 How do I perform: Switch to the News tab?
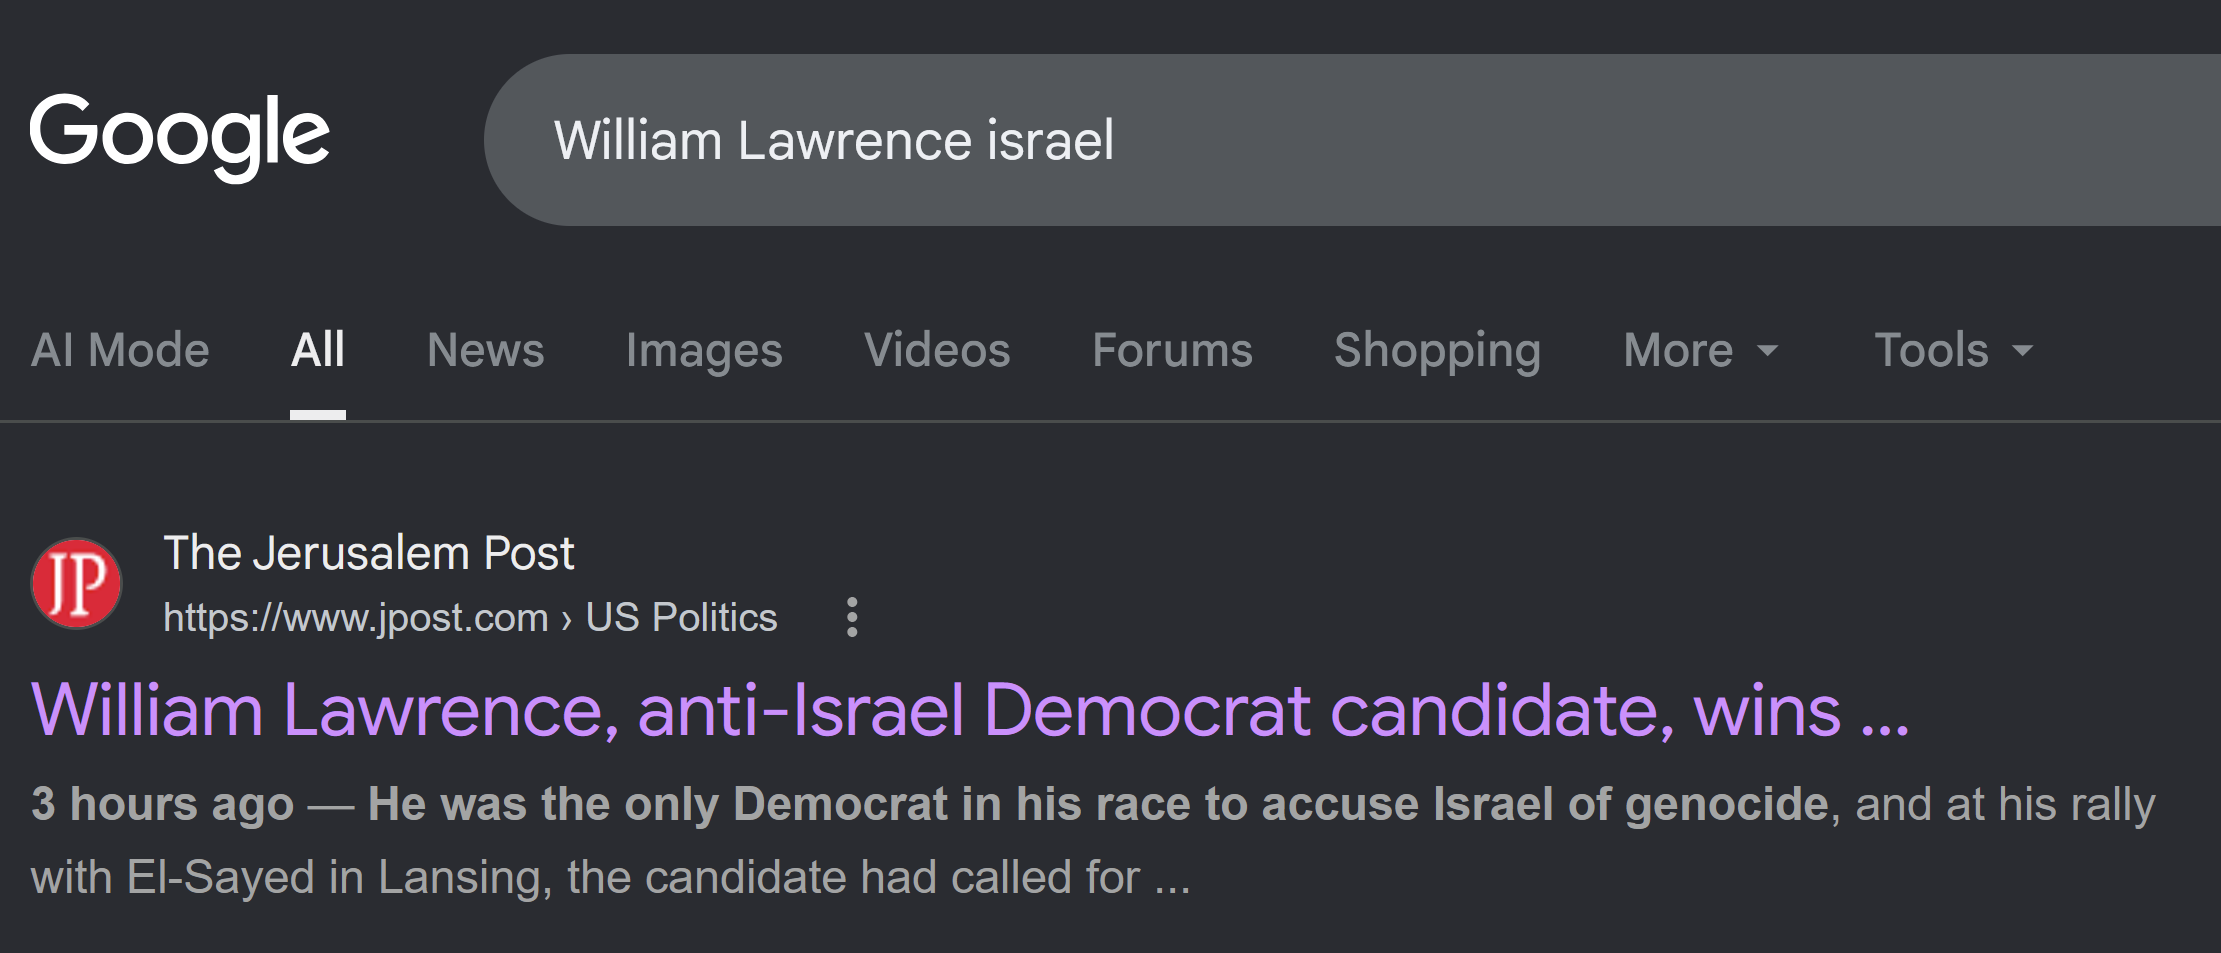coord(486,351)
